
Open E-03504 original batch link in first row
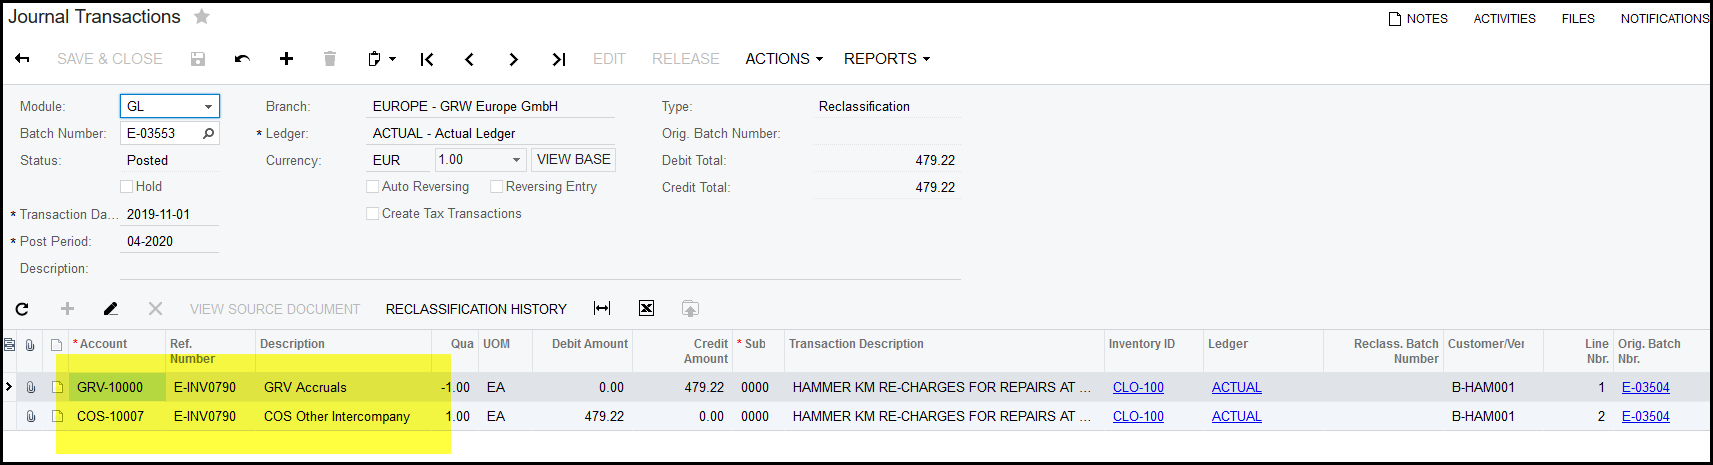(x=1645, y=387)
